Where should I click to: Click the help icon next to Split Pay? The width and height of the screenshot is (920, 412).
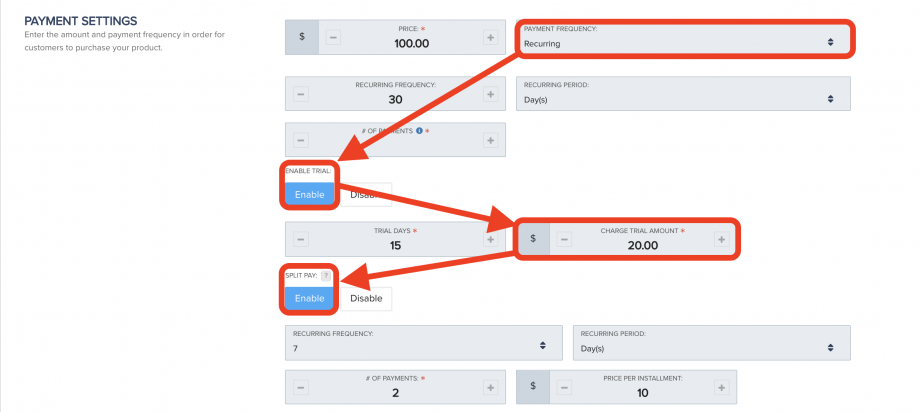(x=325, y=275)
